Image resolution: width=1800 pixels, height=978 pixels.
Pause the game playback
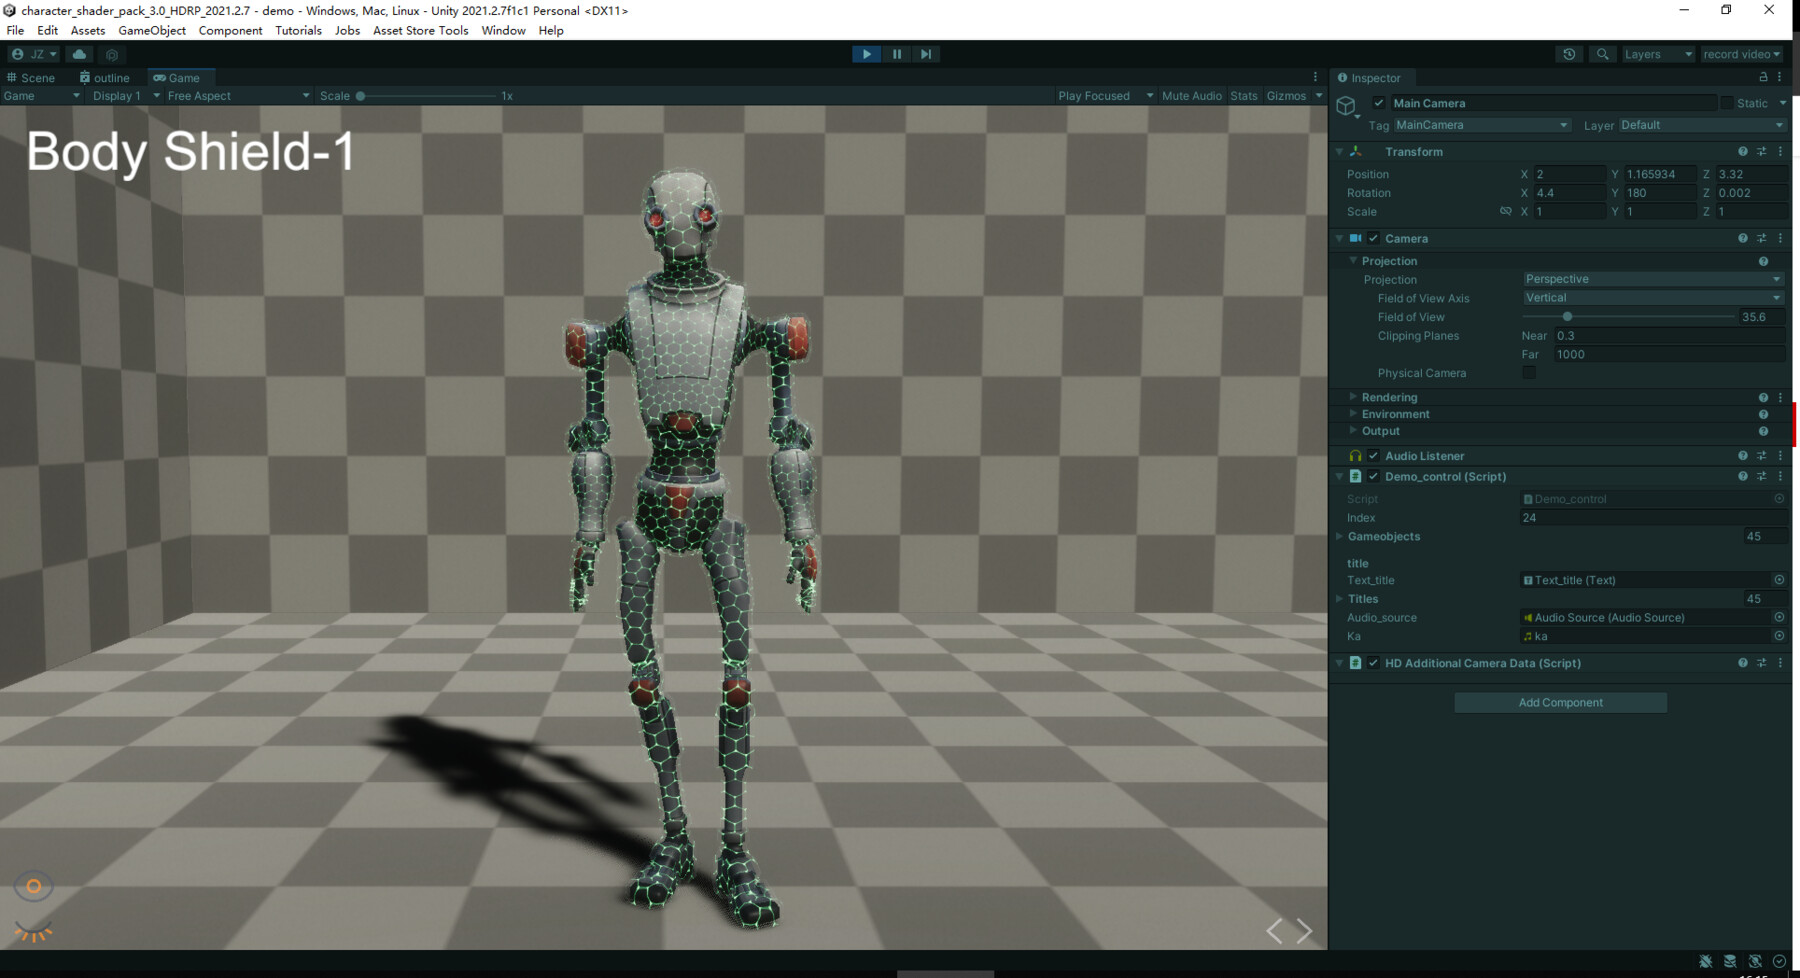(897, 54)
